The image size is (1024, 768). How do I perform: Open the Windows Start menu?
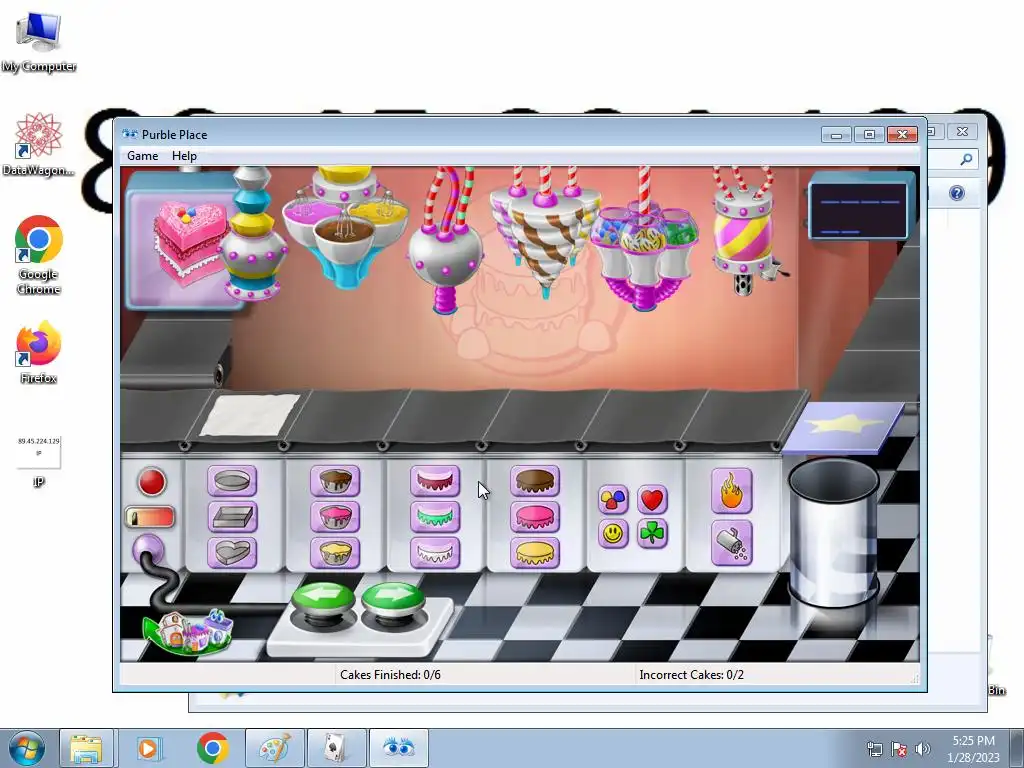25,748
